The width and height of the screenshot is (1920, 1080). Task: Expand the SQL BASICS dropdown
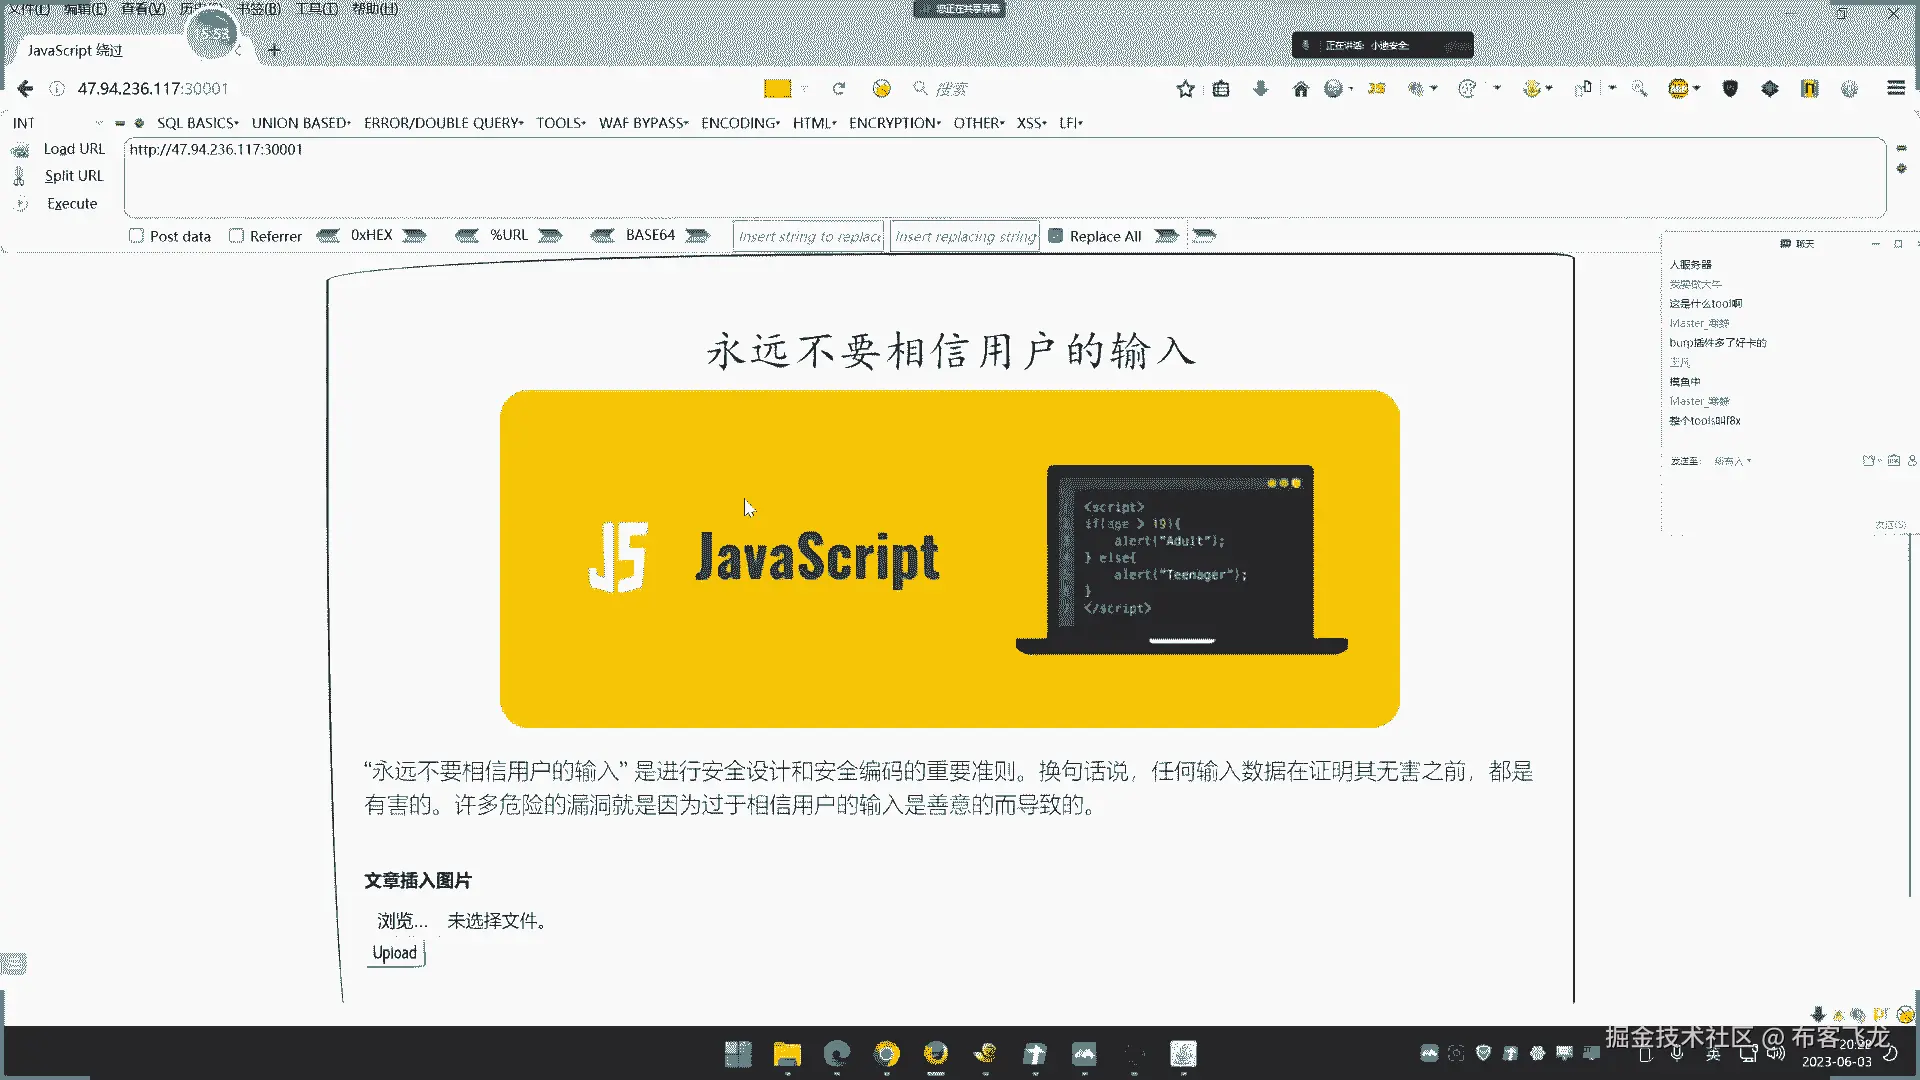point(197,123)
